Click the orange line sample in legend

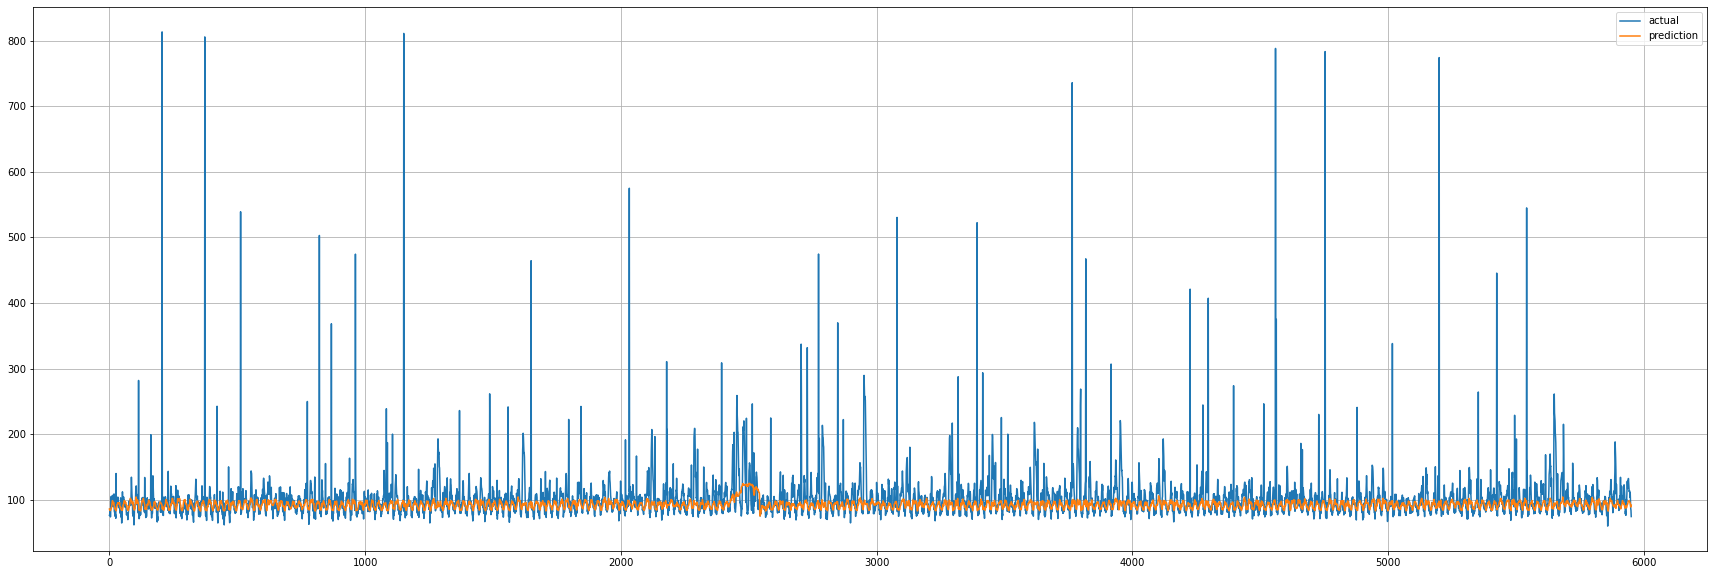tap(1632, 36)
